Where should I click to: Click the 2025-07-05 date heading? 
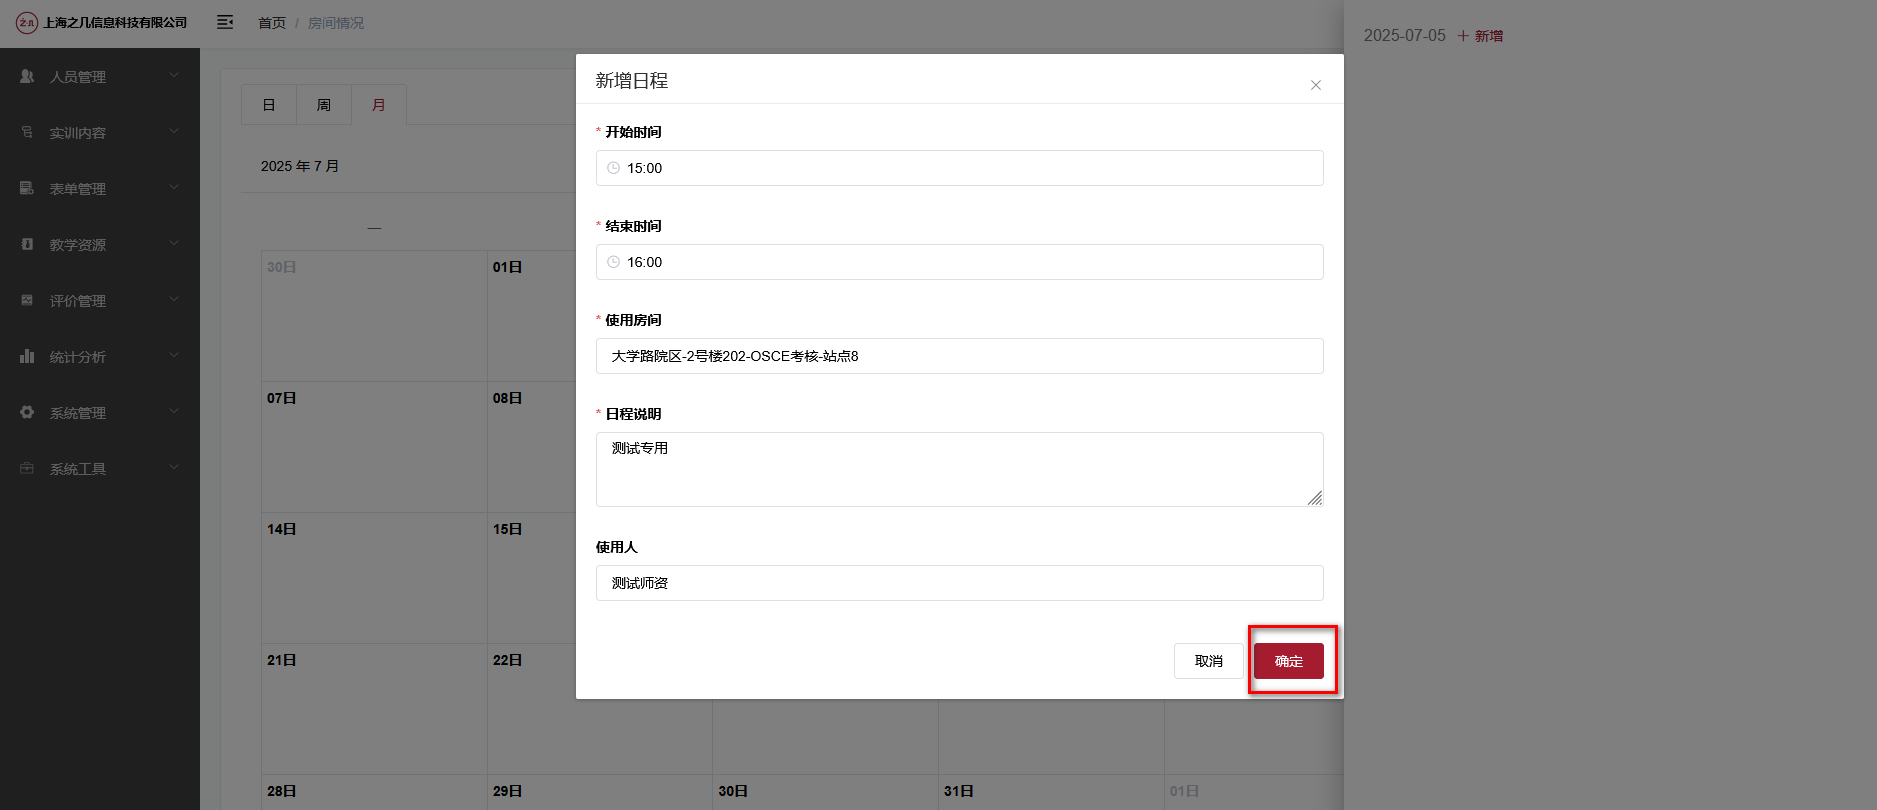click(1405, 36)
